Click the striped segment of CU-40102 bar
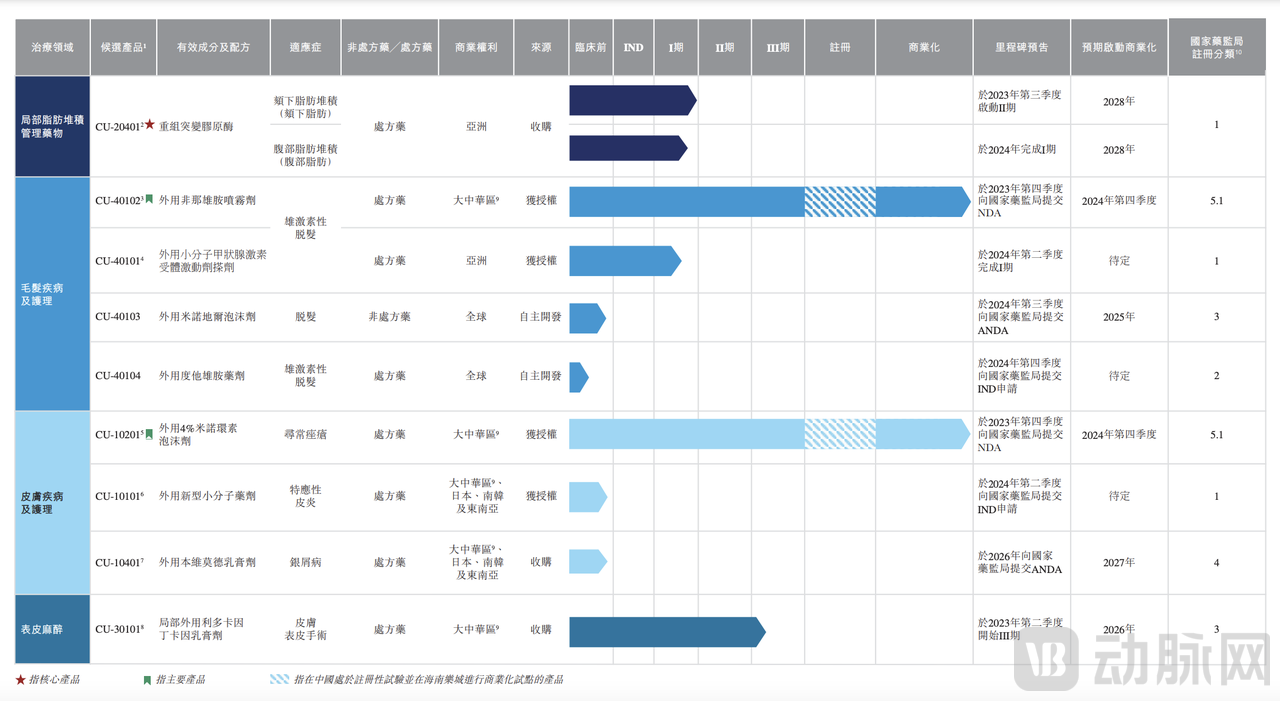This screenshot has height=701, width=1280. (840, 202)
